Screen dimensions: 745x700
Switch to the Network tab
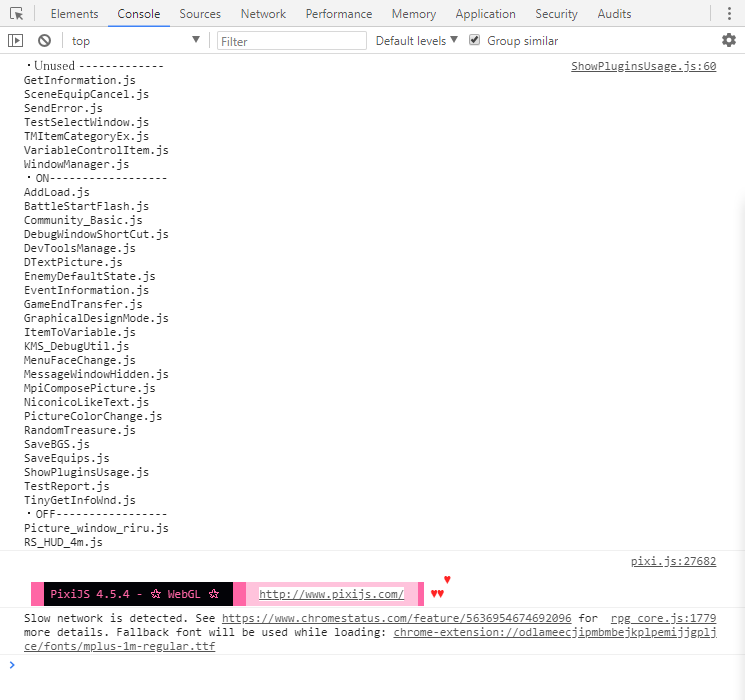(x=263, y=14)
